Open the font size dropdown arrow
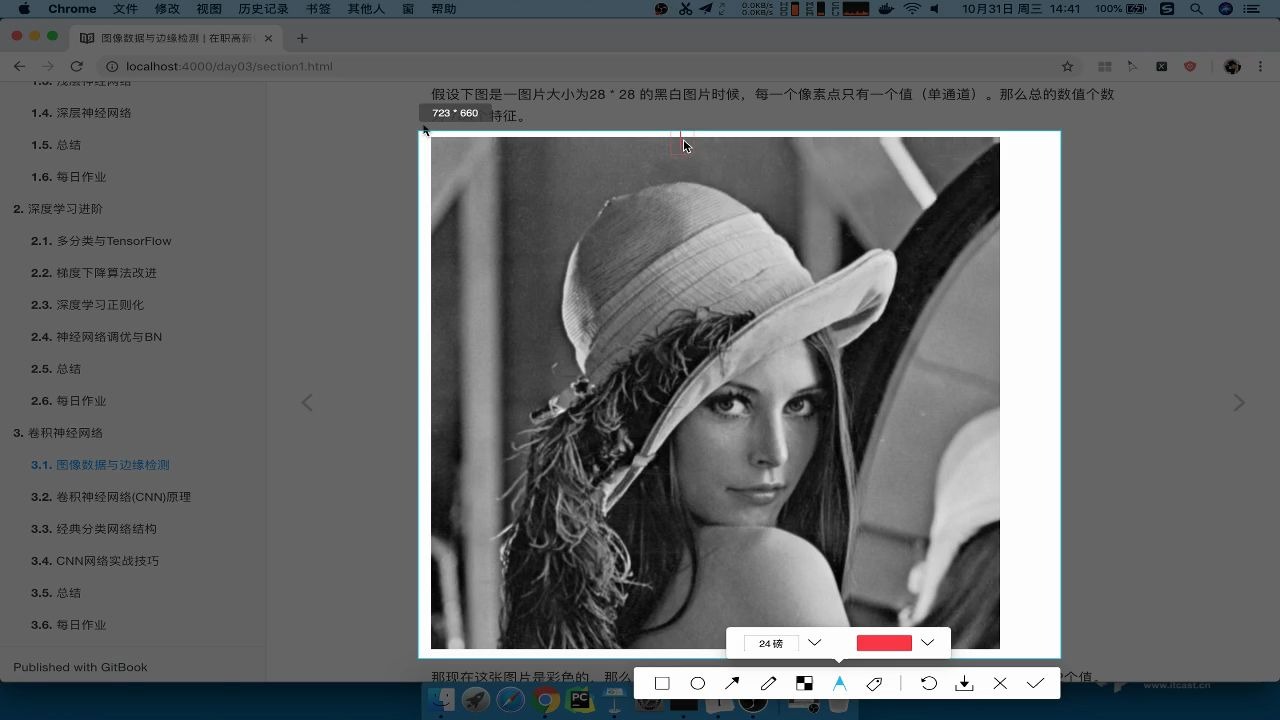Image resolution: width=1280 pixels, height=720 pixels. 814,643
